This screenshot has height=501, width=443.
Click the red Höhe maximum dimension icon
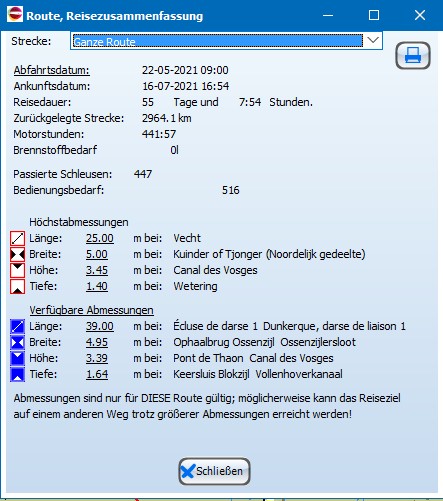click(17, 270)
